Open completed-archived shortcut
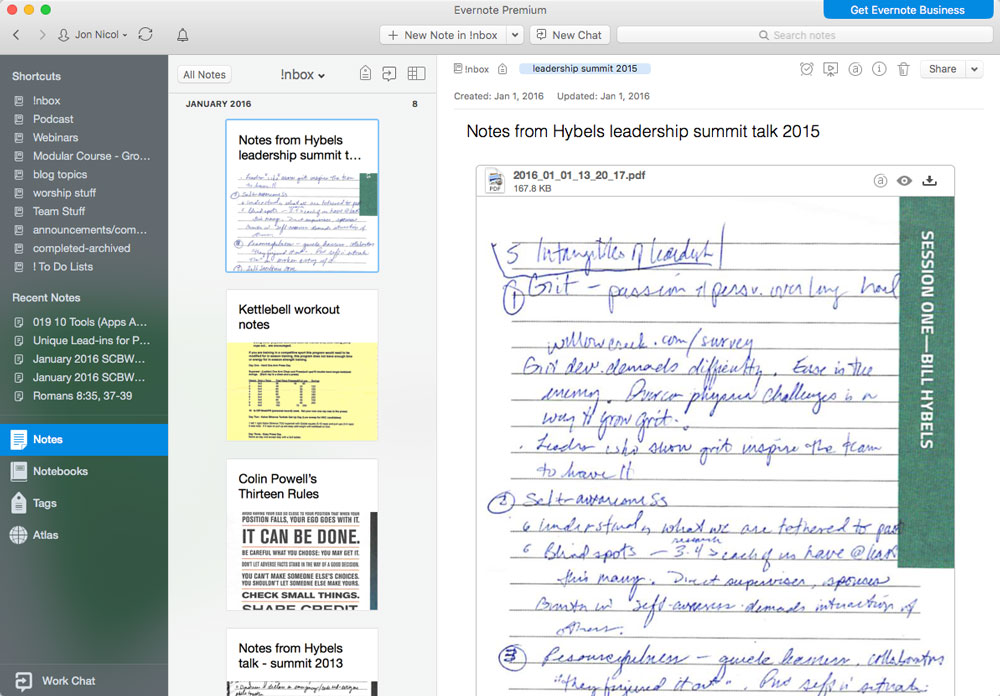Image resolution: width=1000 pixels, height=696 pixels. [x=84, y=249]
